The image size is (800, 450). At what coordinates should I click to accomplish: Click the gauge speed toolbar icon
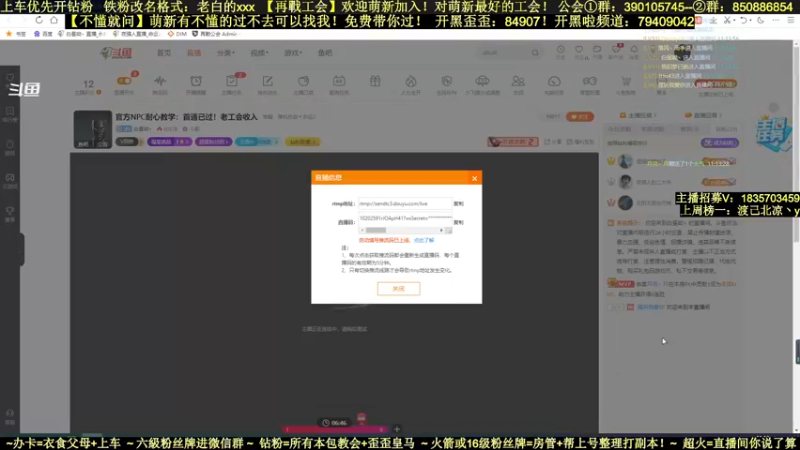554,81
